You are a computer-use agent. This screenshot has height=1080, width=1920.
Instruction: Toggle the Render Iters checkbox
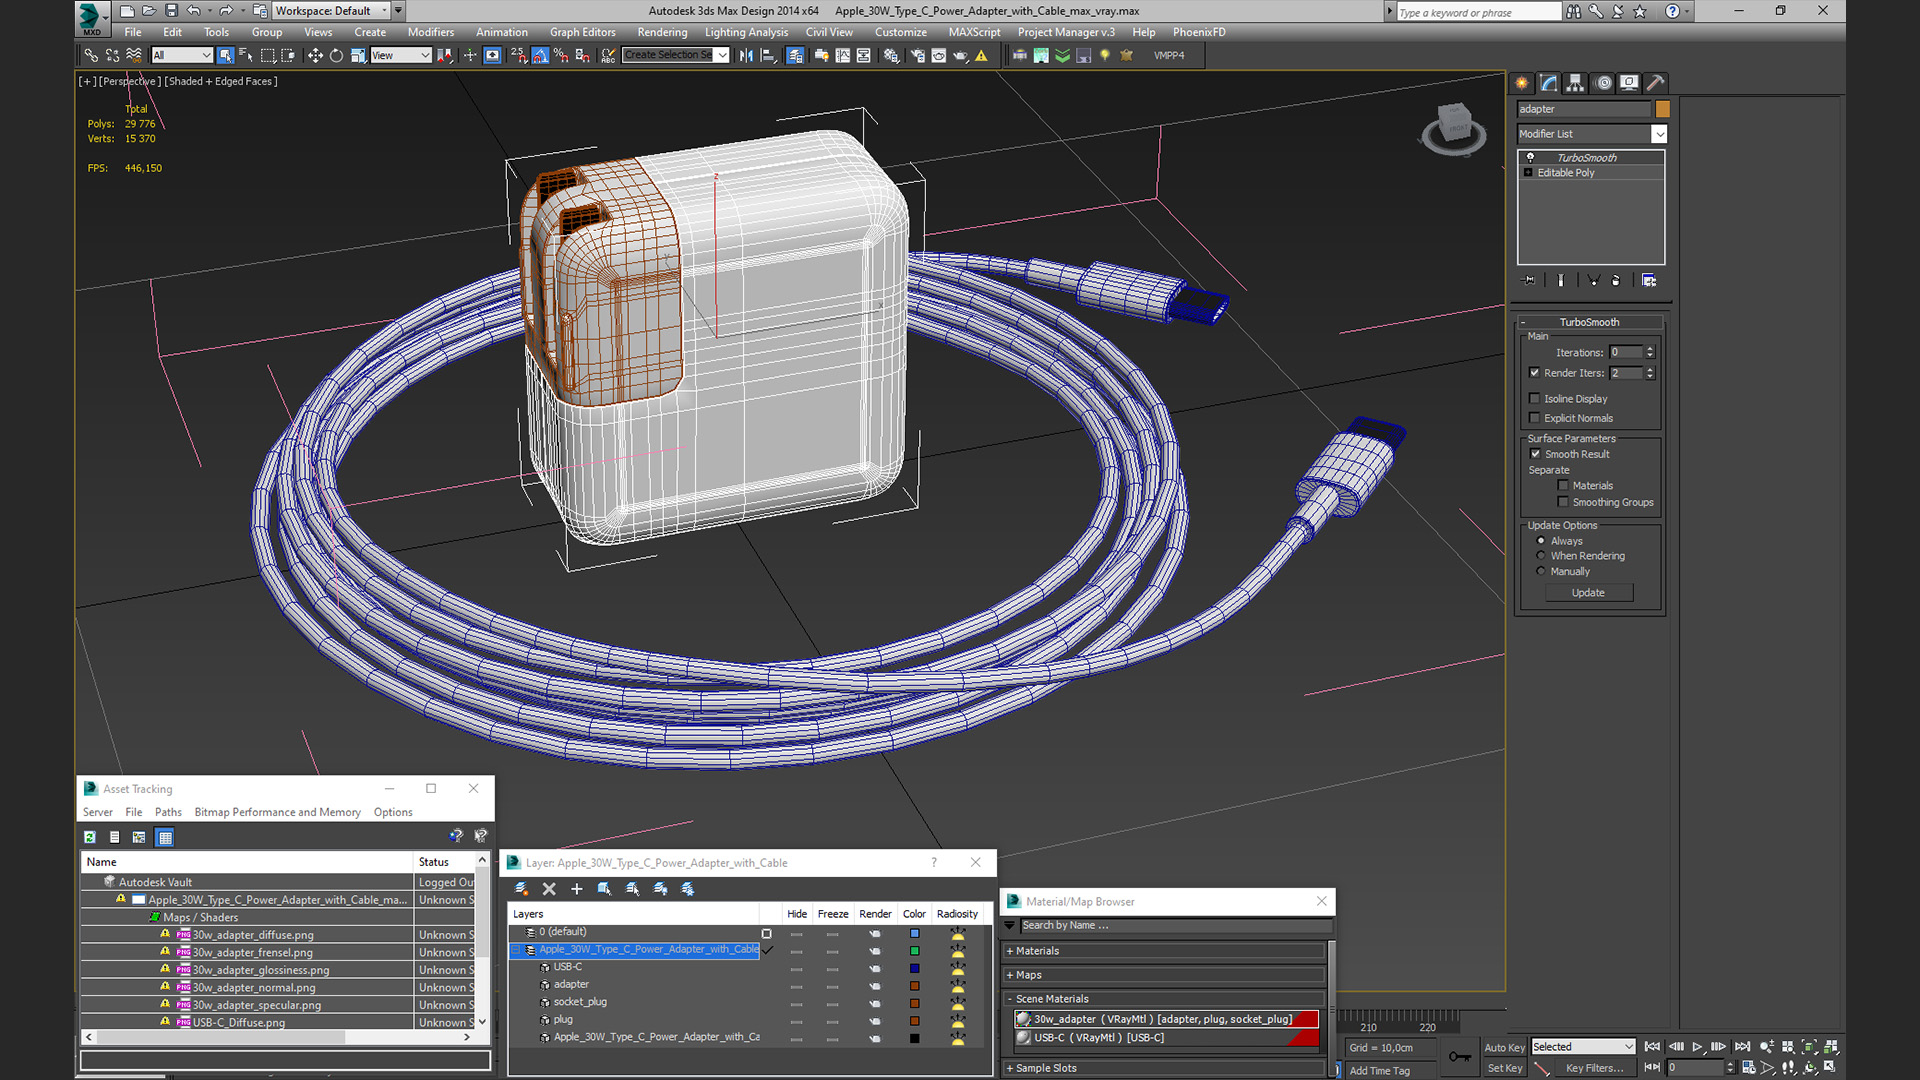click(1535, 373)
